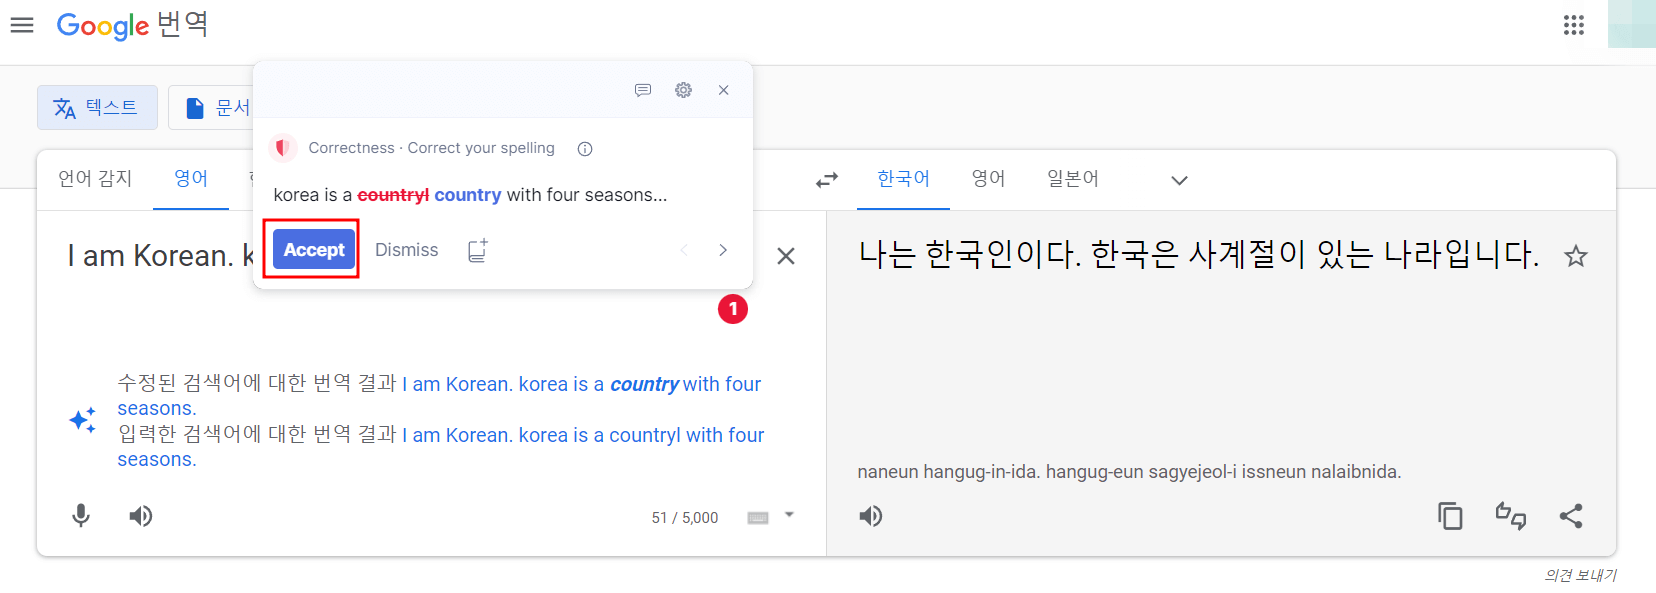
Task: Share the translation icon
Action: pos(1571,516)
